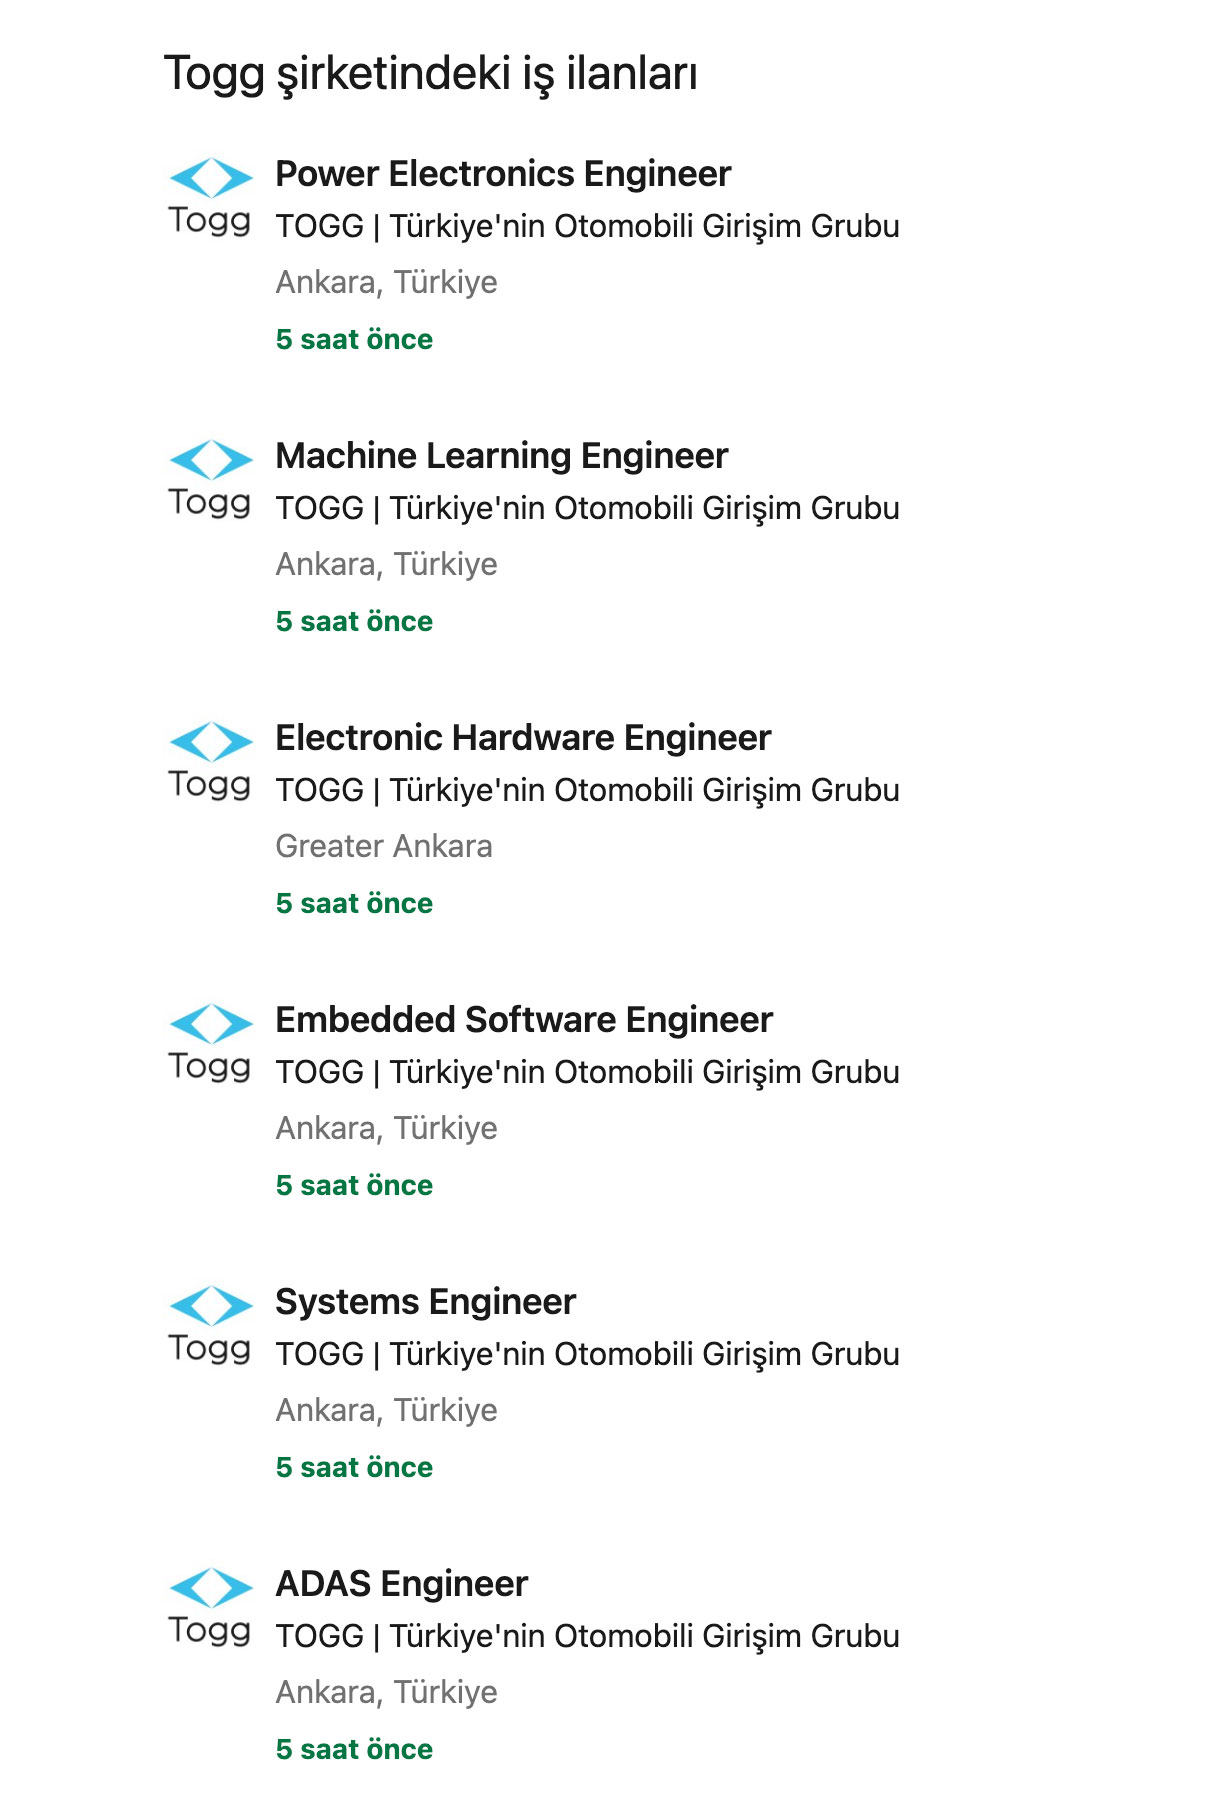The height and width of the screenshot is (1800, 1206).
Task: Click company name under Systems Engineer
Action: point(587,1355)
